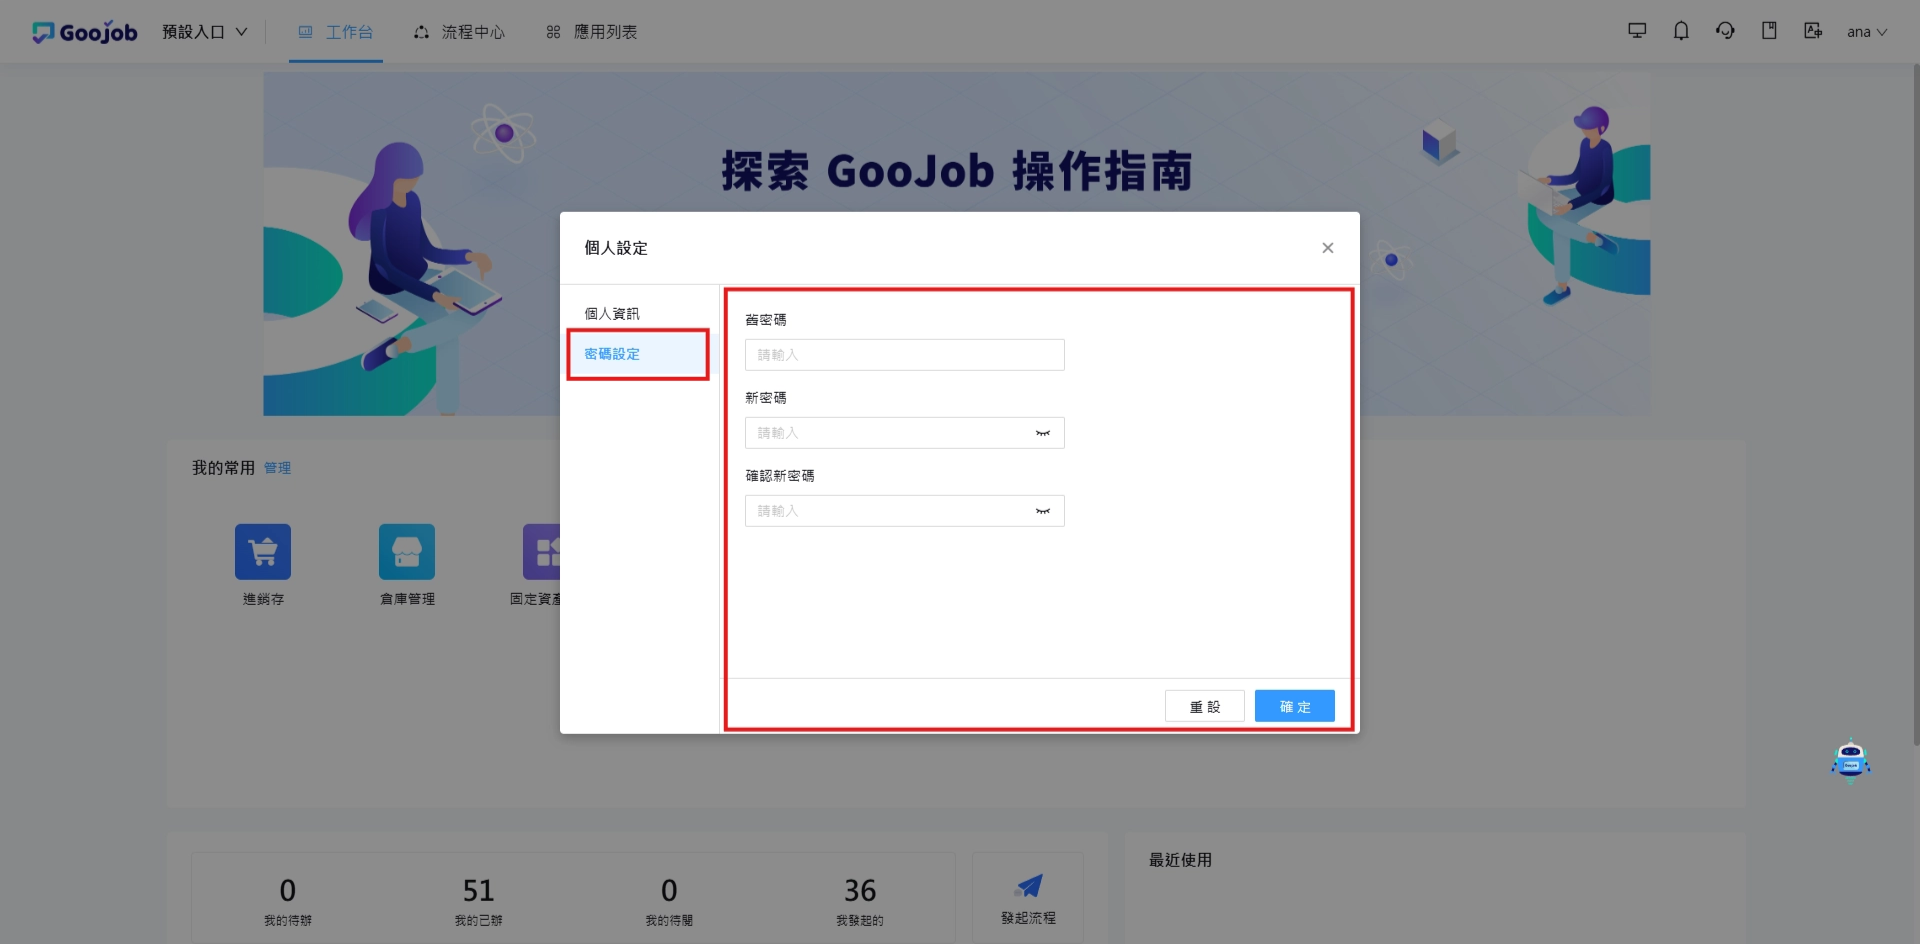1920x944 pixels.
Task: Show the 確認新密碼 field's password
Action: pyautogui.click(x=1043, y=511)
